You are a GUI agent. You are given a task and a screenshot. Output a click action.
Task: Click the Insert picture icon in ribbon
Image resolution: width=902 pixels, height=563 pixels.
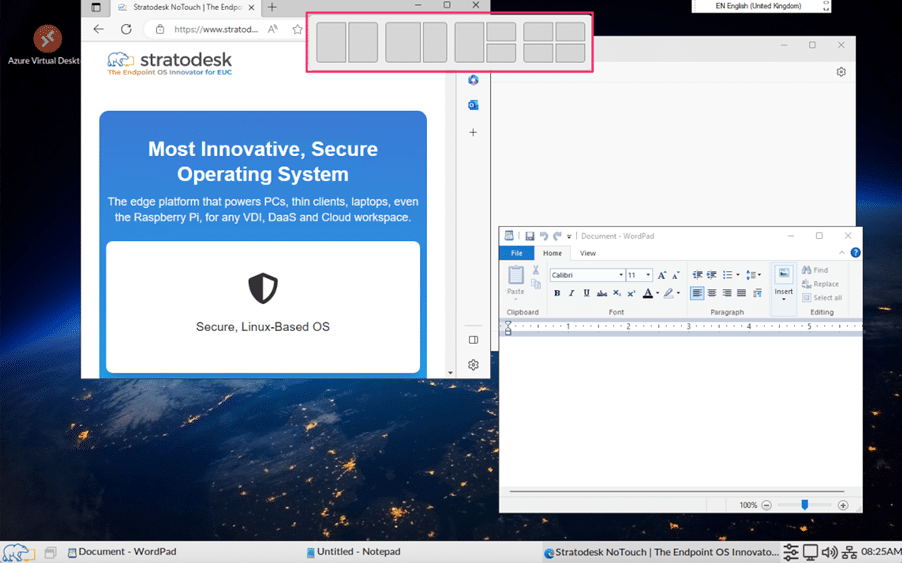pos(783,274)
